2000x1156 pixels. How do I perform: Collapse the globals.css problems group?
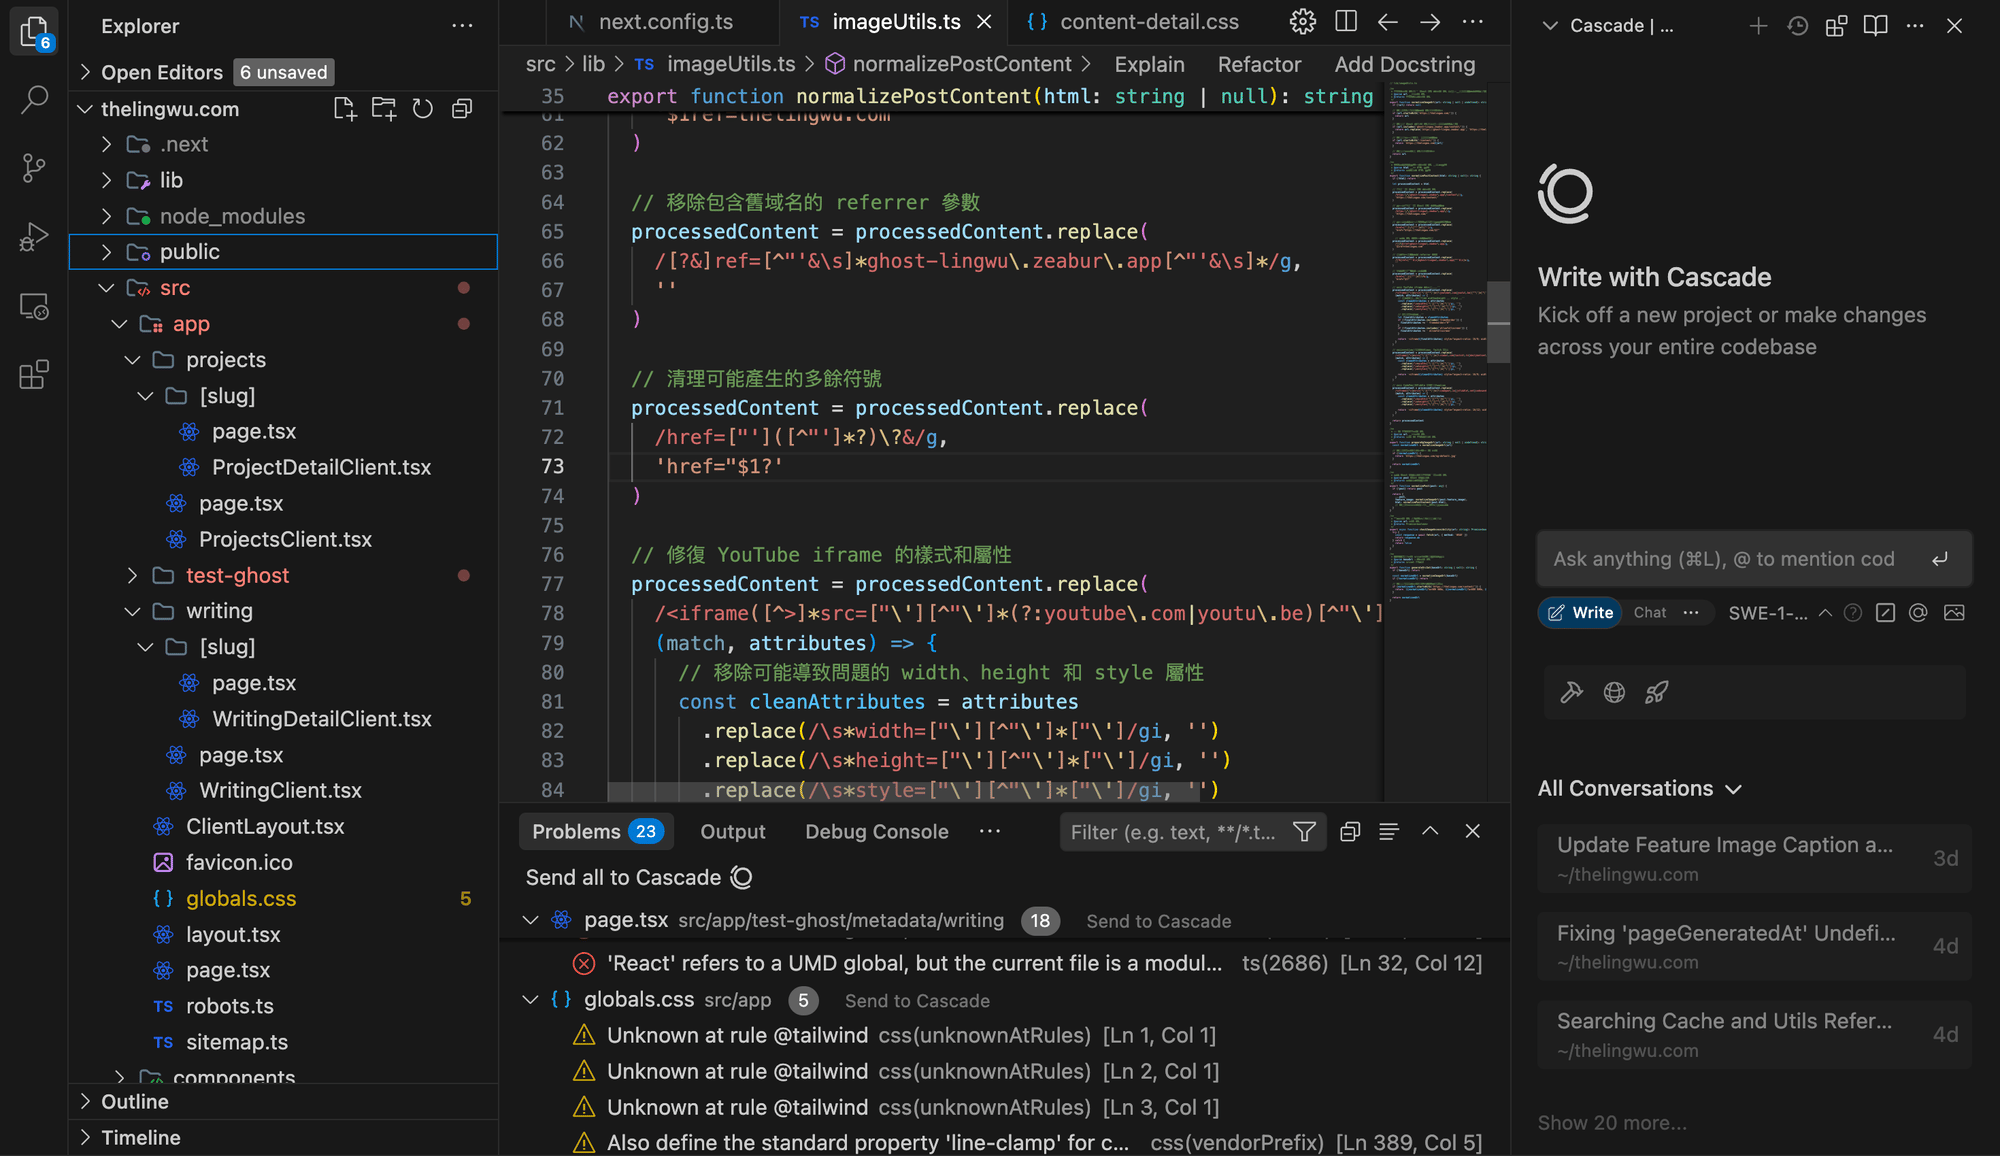[531, 1000]
